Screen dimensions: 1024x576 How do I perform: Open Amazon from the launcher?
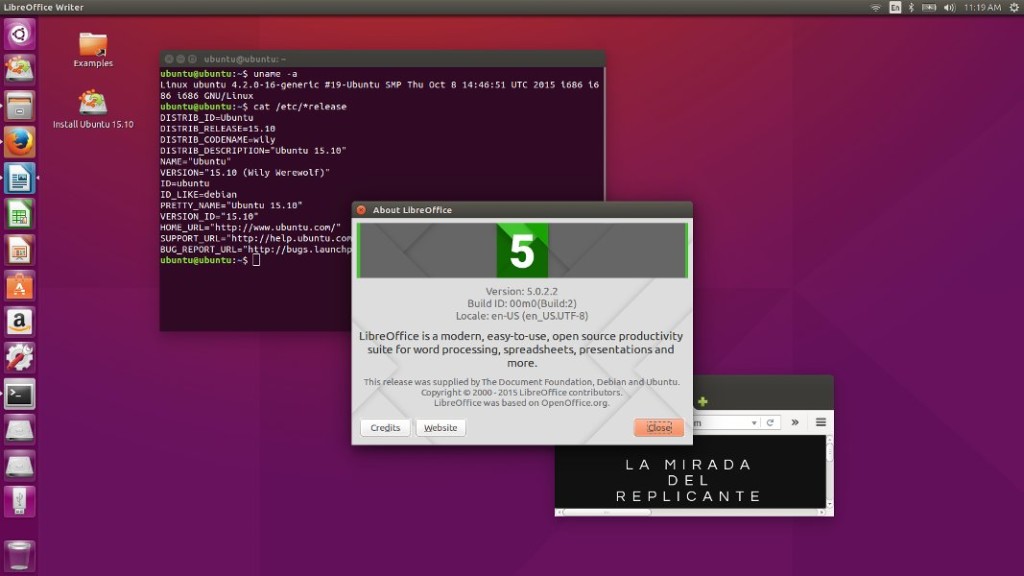(19, 321)
